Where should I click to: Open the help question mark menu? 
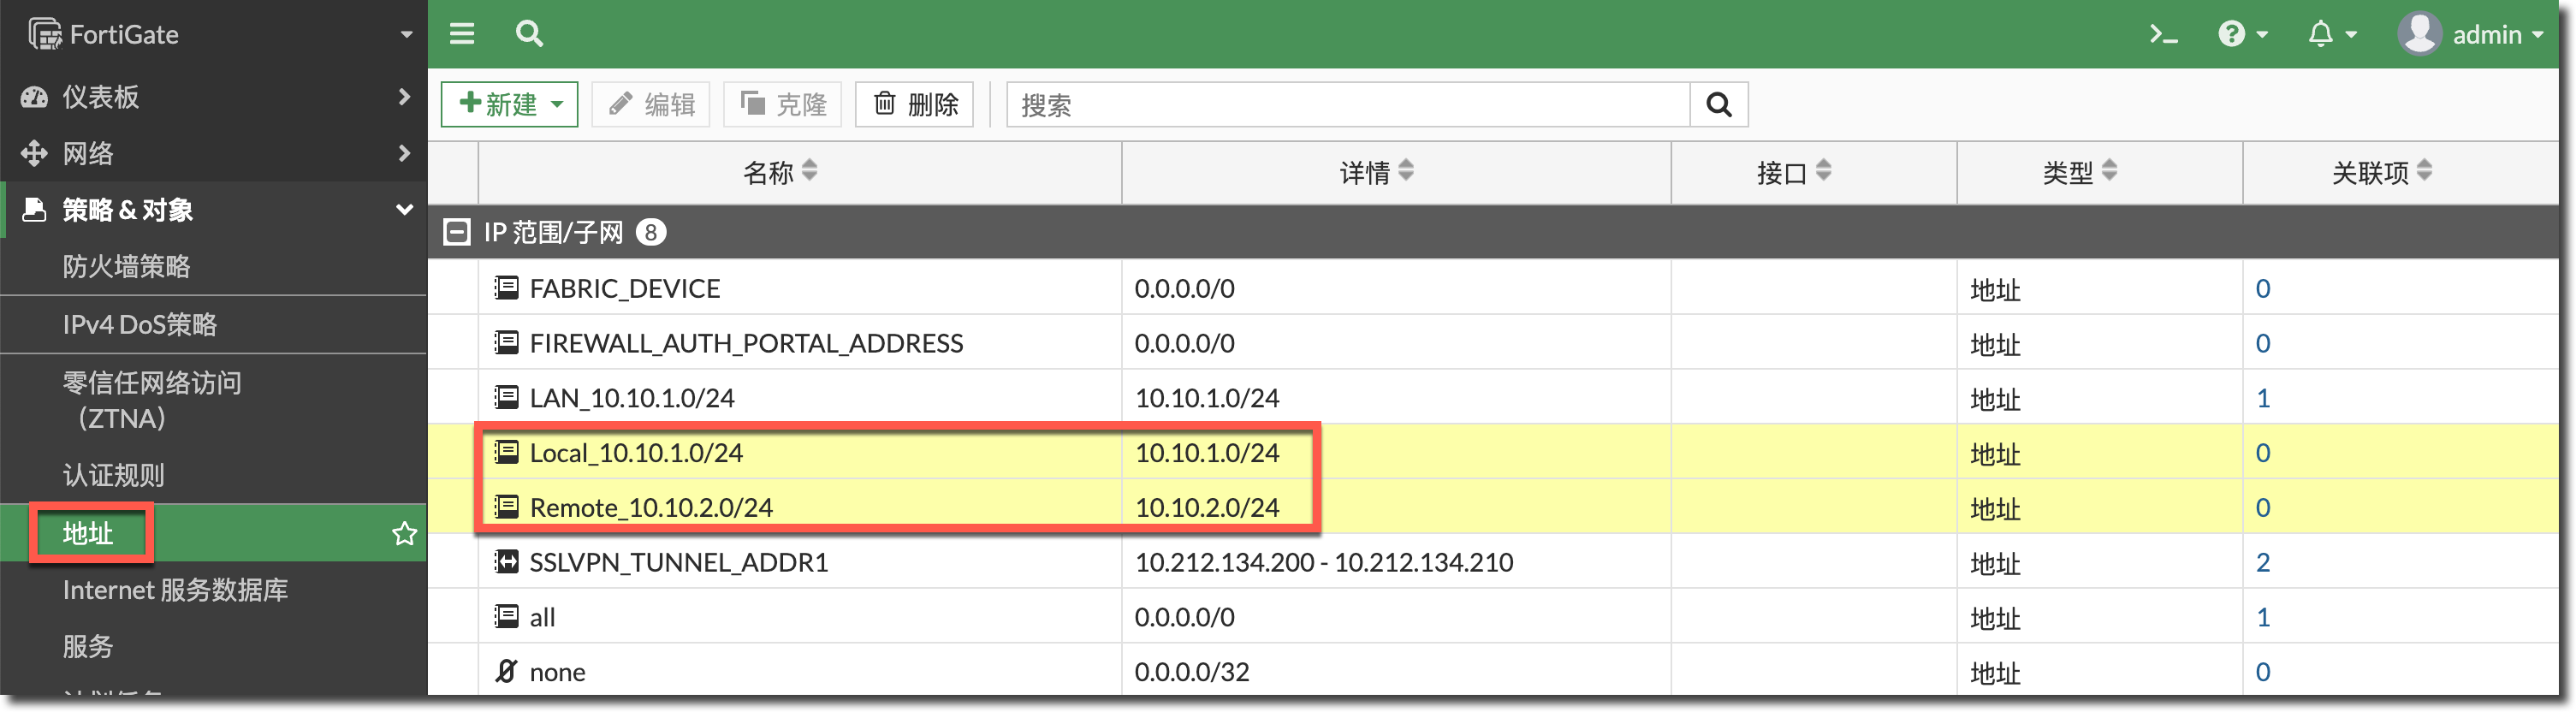pos(2241,34)
